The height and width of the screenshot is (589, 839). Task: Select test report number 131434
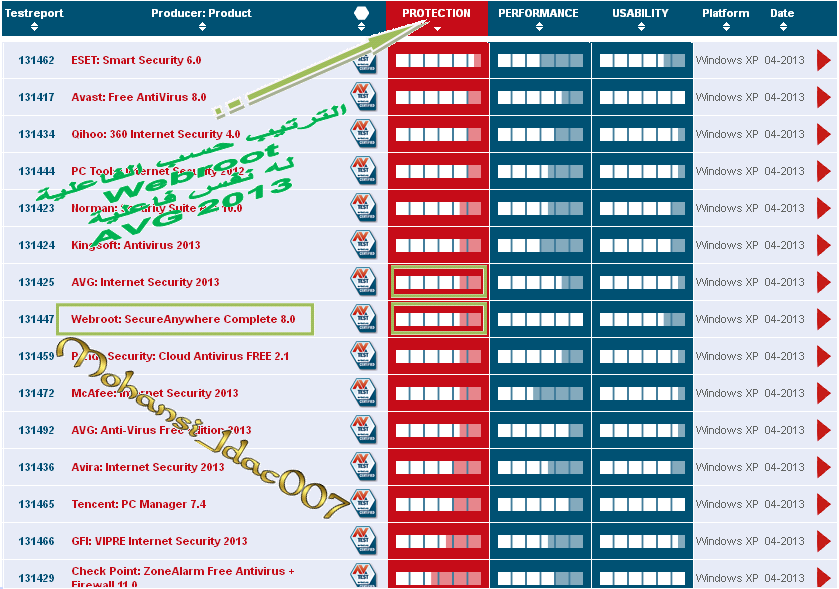coord(36,134)
